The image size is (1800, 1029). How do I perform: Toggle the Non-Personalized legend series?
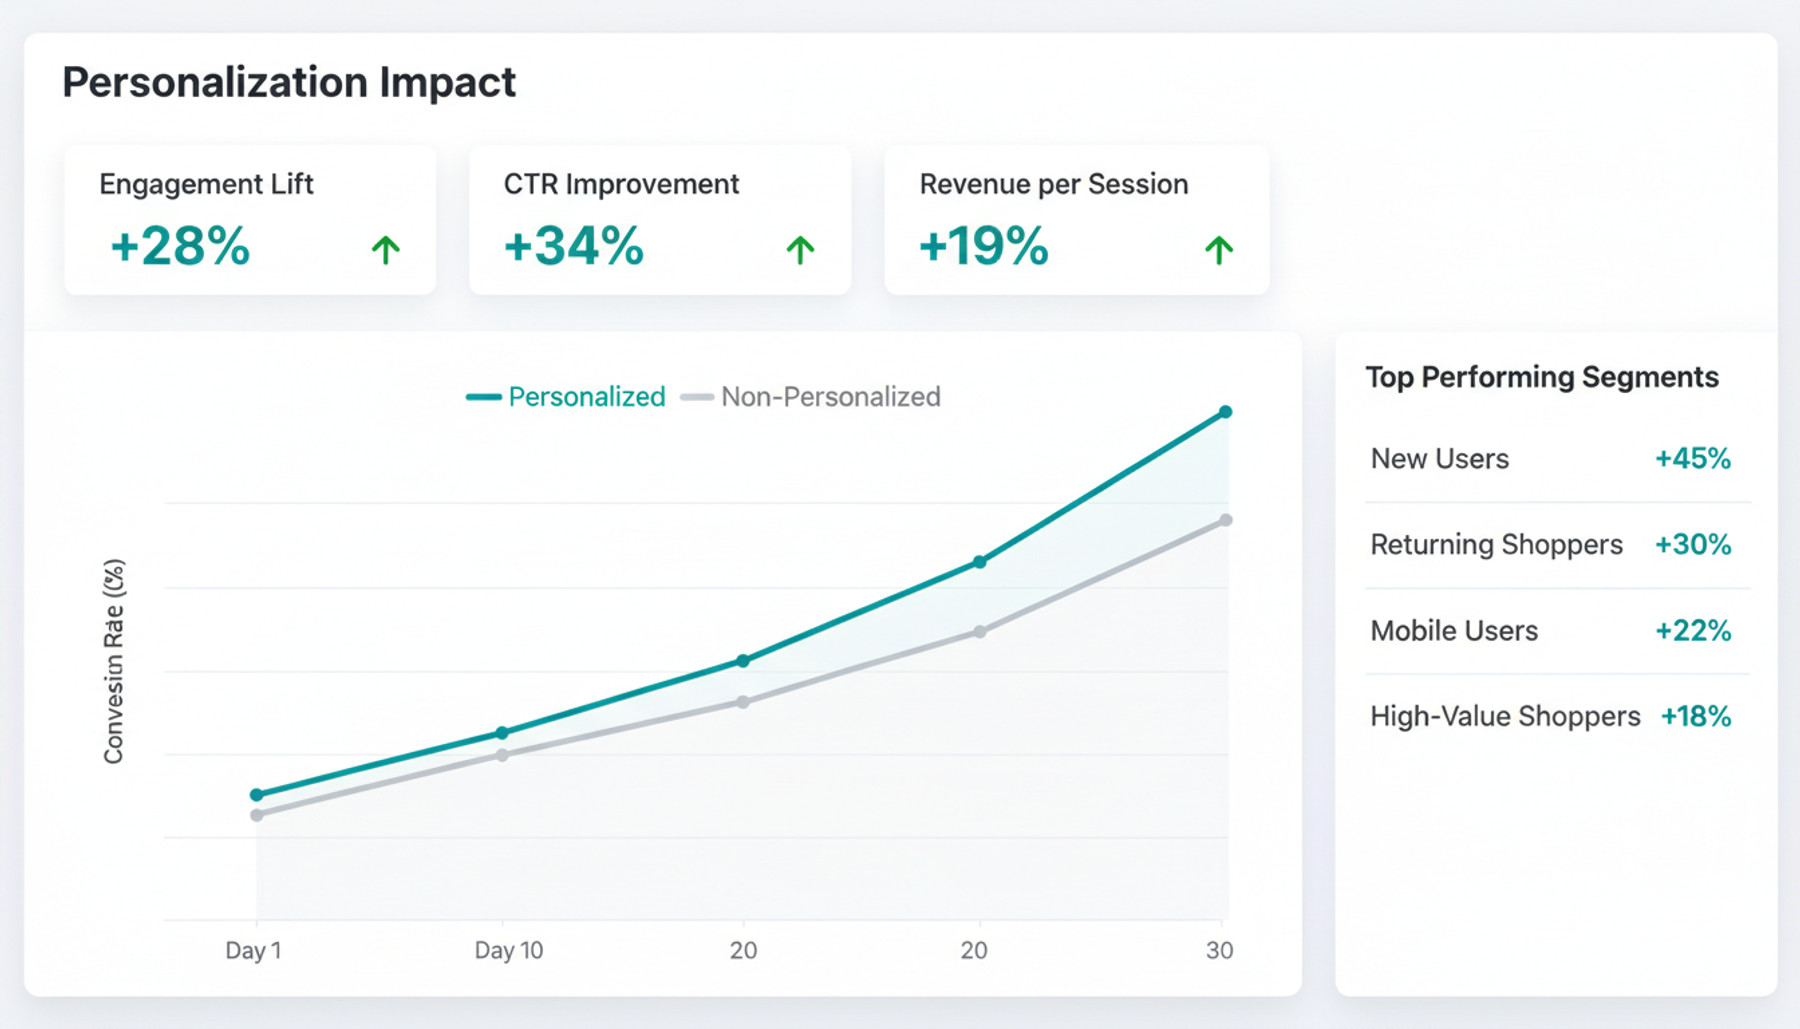pos(811,397)
